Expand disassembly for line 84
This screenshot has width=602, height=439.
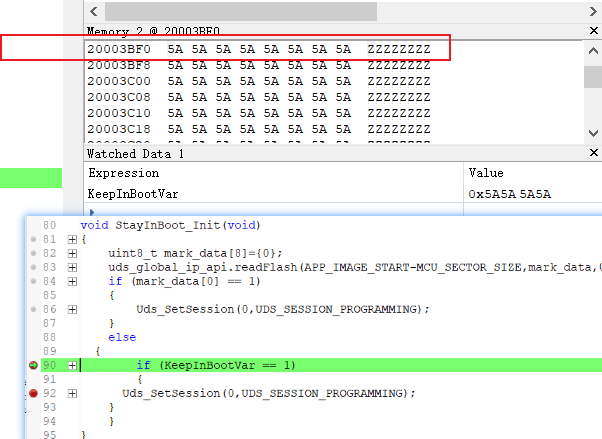point(72,282)
